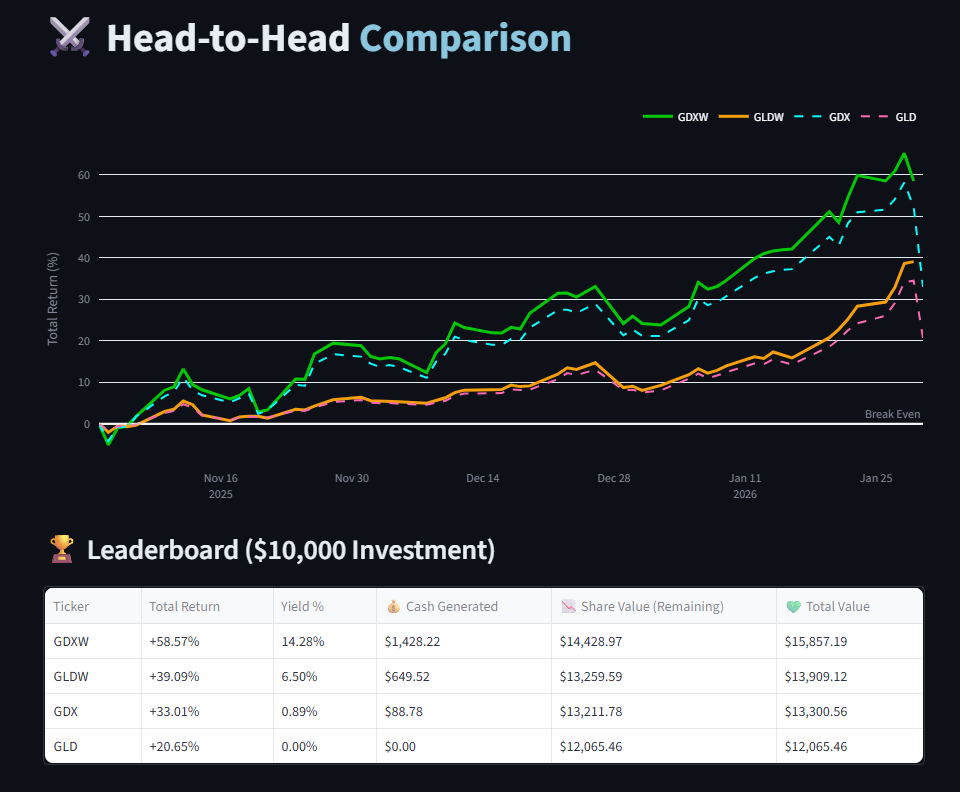Click the chart icon in Share Value header
The width and height of the screenshot is (960, 792).
(569, 607)
